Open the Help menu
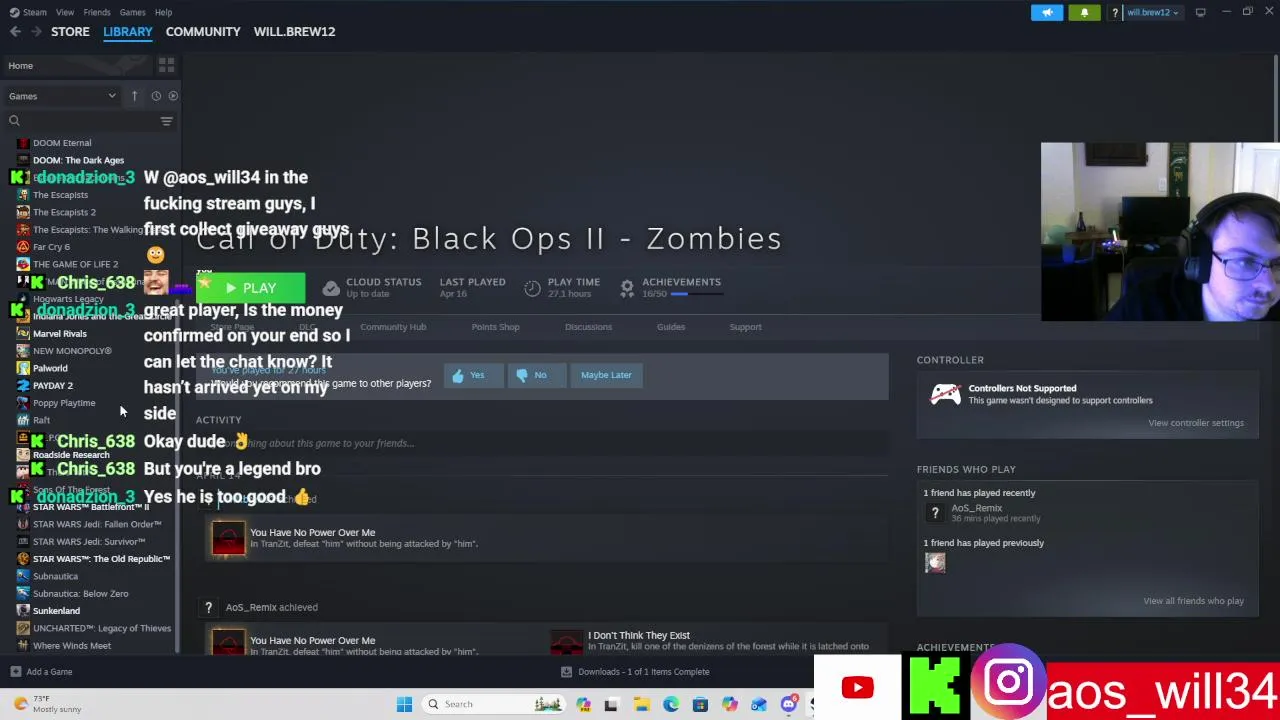1280x720 pixels. (164, 12)
